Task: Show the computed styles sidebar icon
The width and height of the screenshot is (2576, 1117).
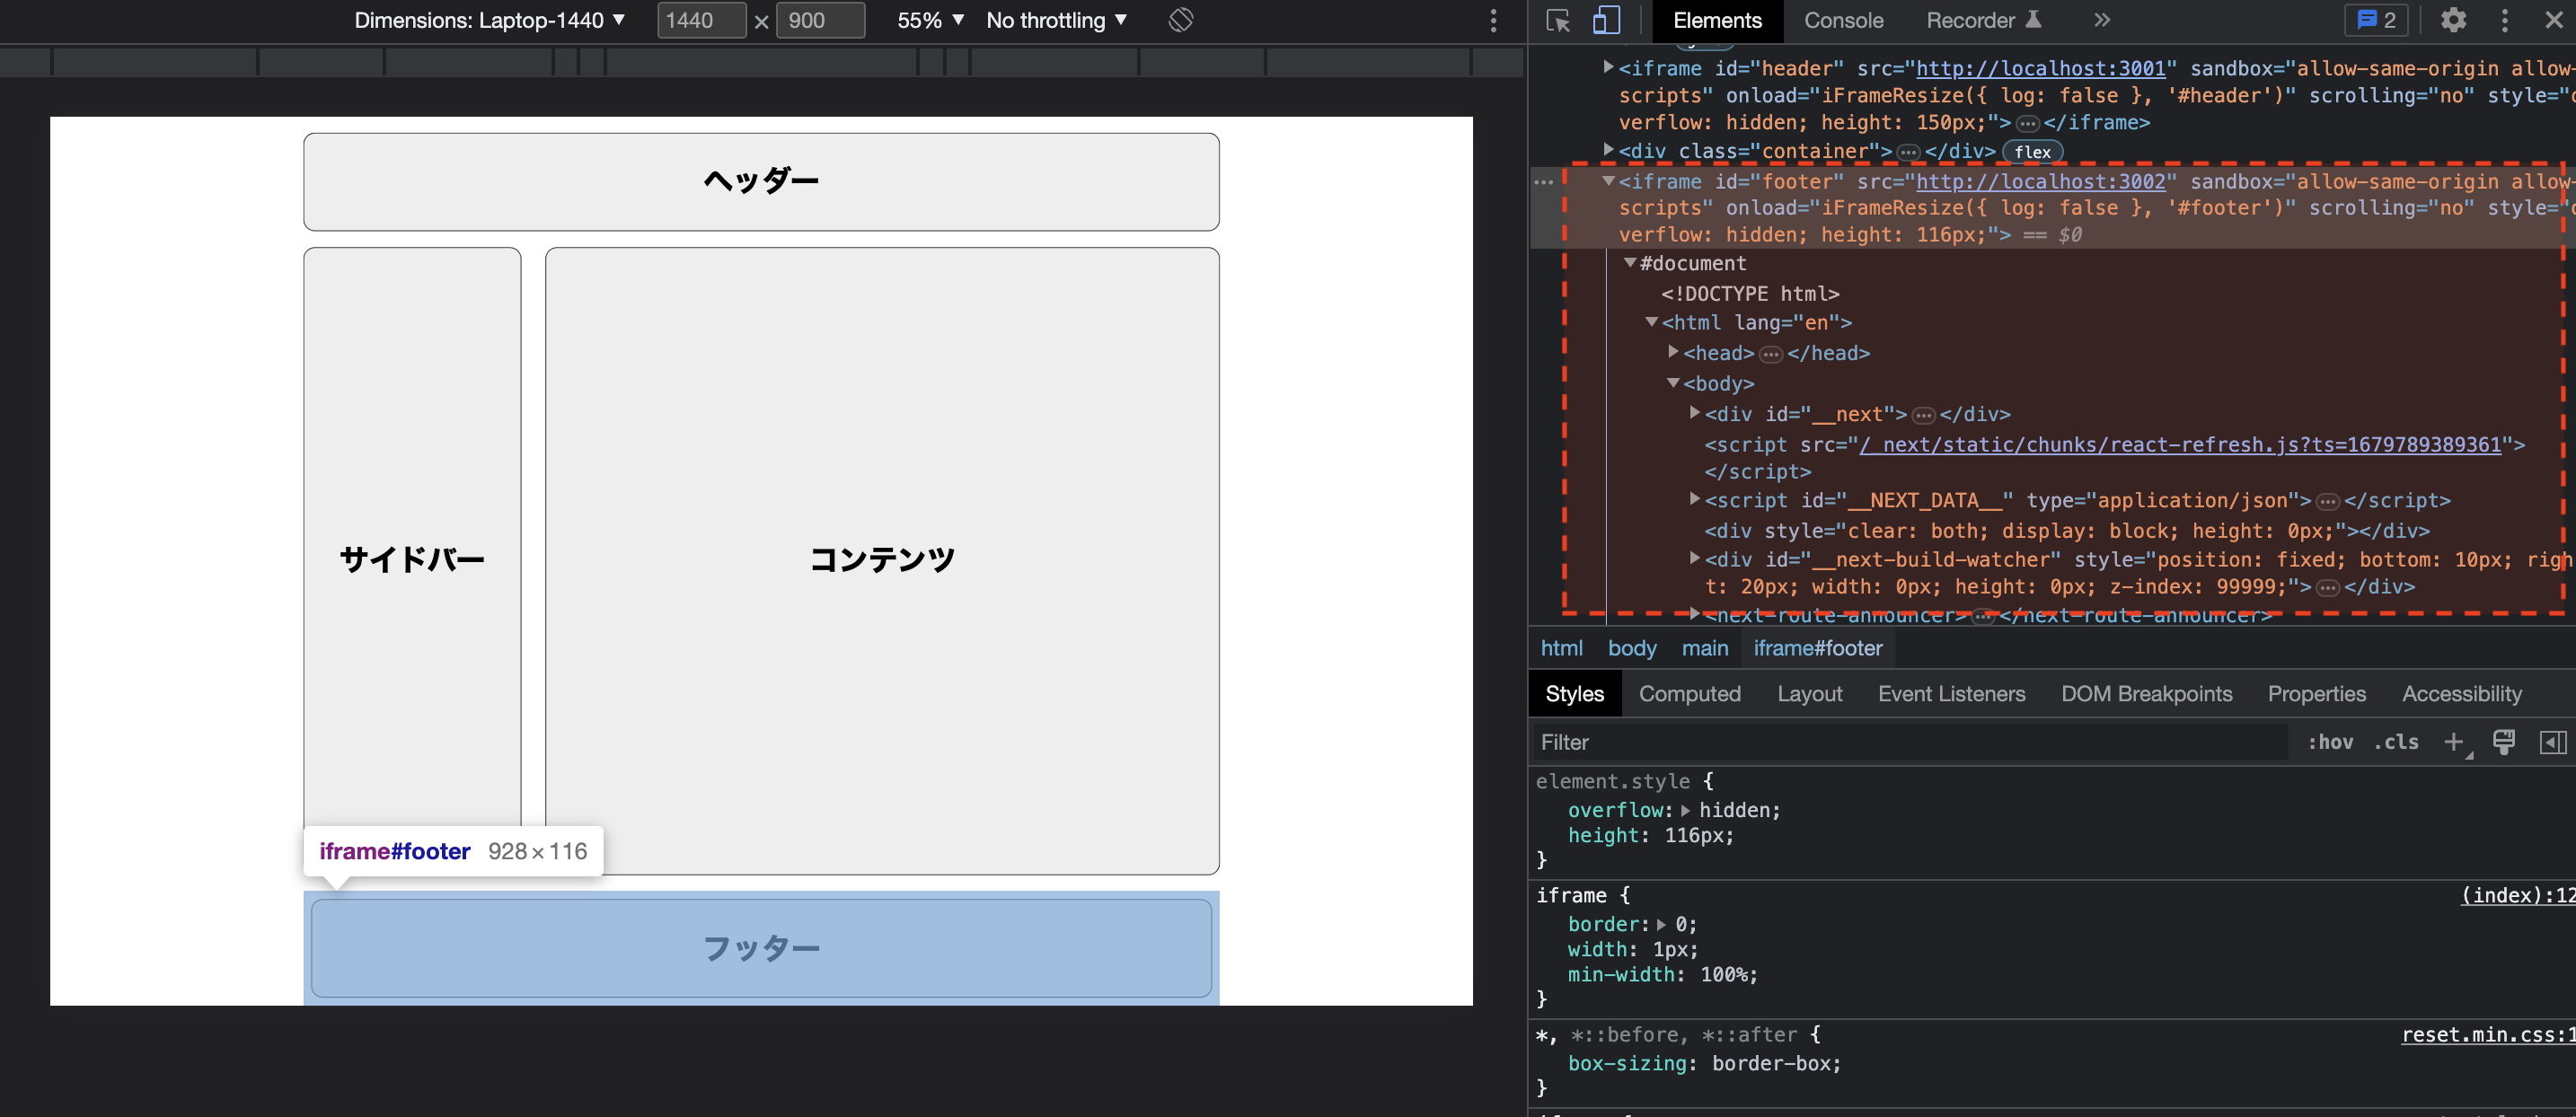Action: point(2552,742)
